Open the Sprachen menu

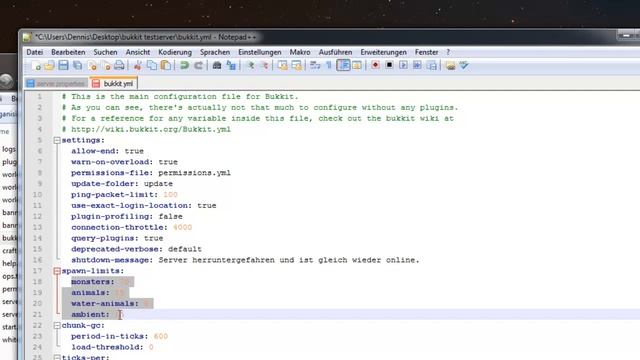(x=215, y=52)
